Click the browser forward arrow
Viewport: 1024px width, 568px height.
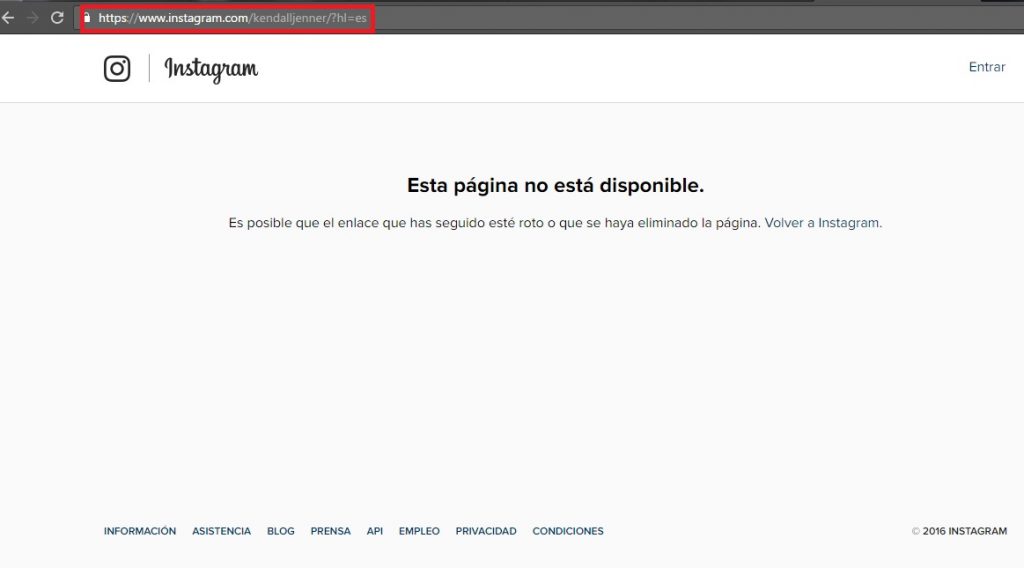tap(33, 18)
